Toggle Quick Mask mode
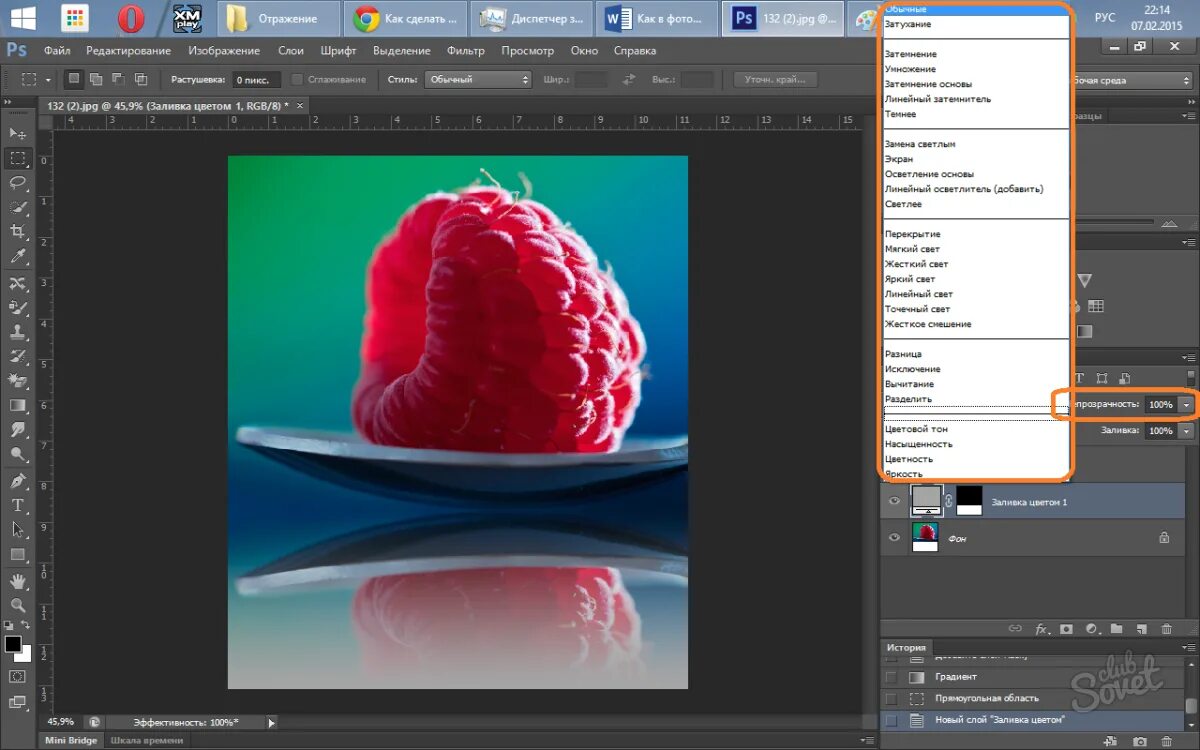This screenshot has height=750, width=1200. (18, 677)
